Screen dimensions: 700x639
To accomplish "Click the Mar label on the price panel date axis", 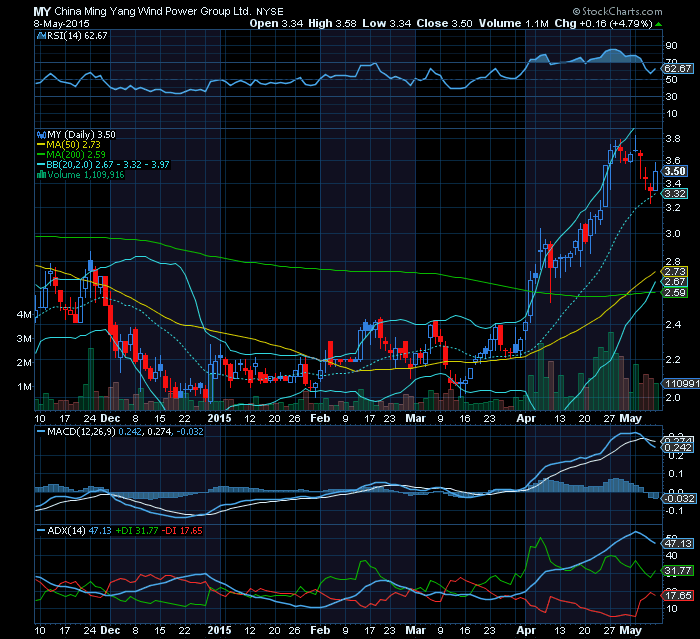I will 415,418.
